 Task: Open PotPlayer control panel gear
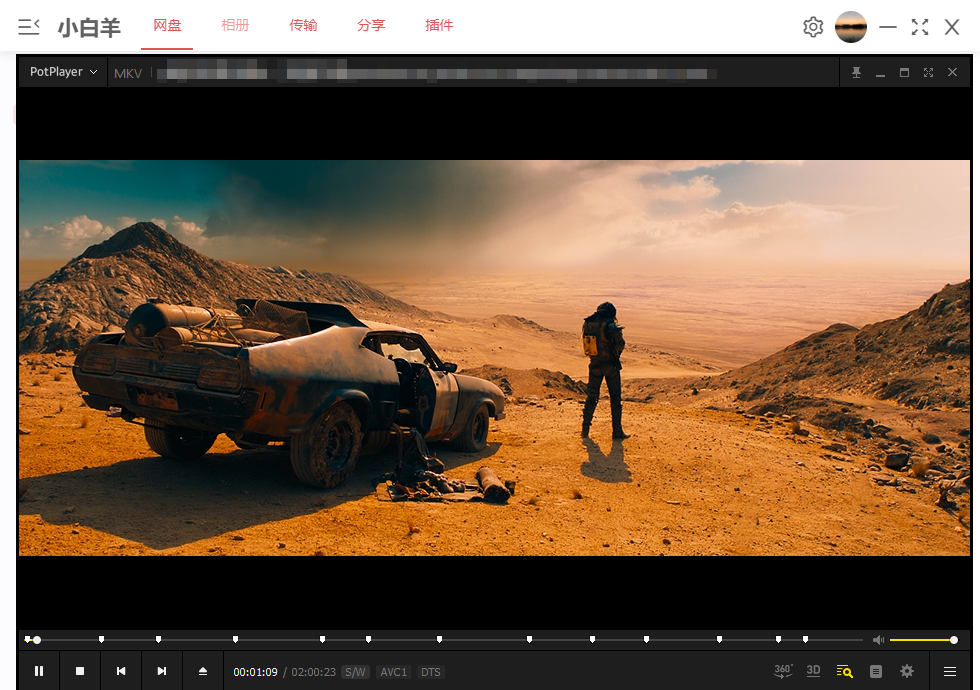pyautogui.click(x=907, y=671)
